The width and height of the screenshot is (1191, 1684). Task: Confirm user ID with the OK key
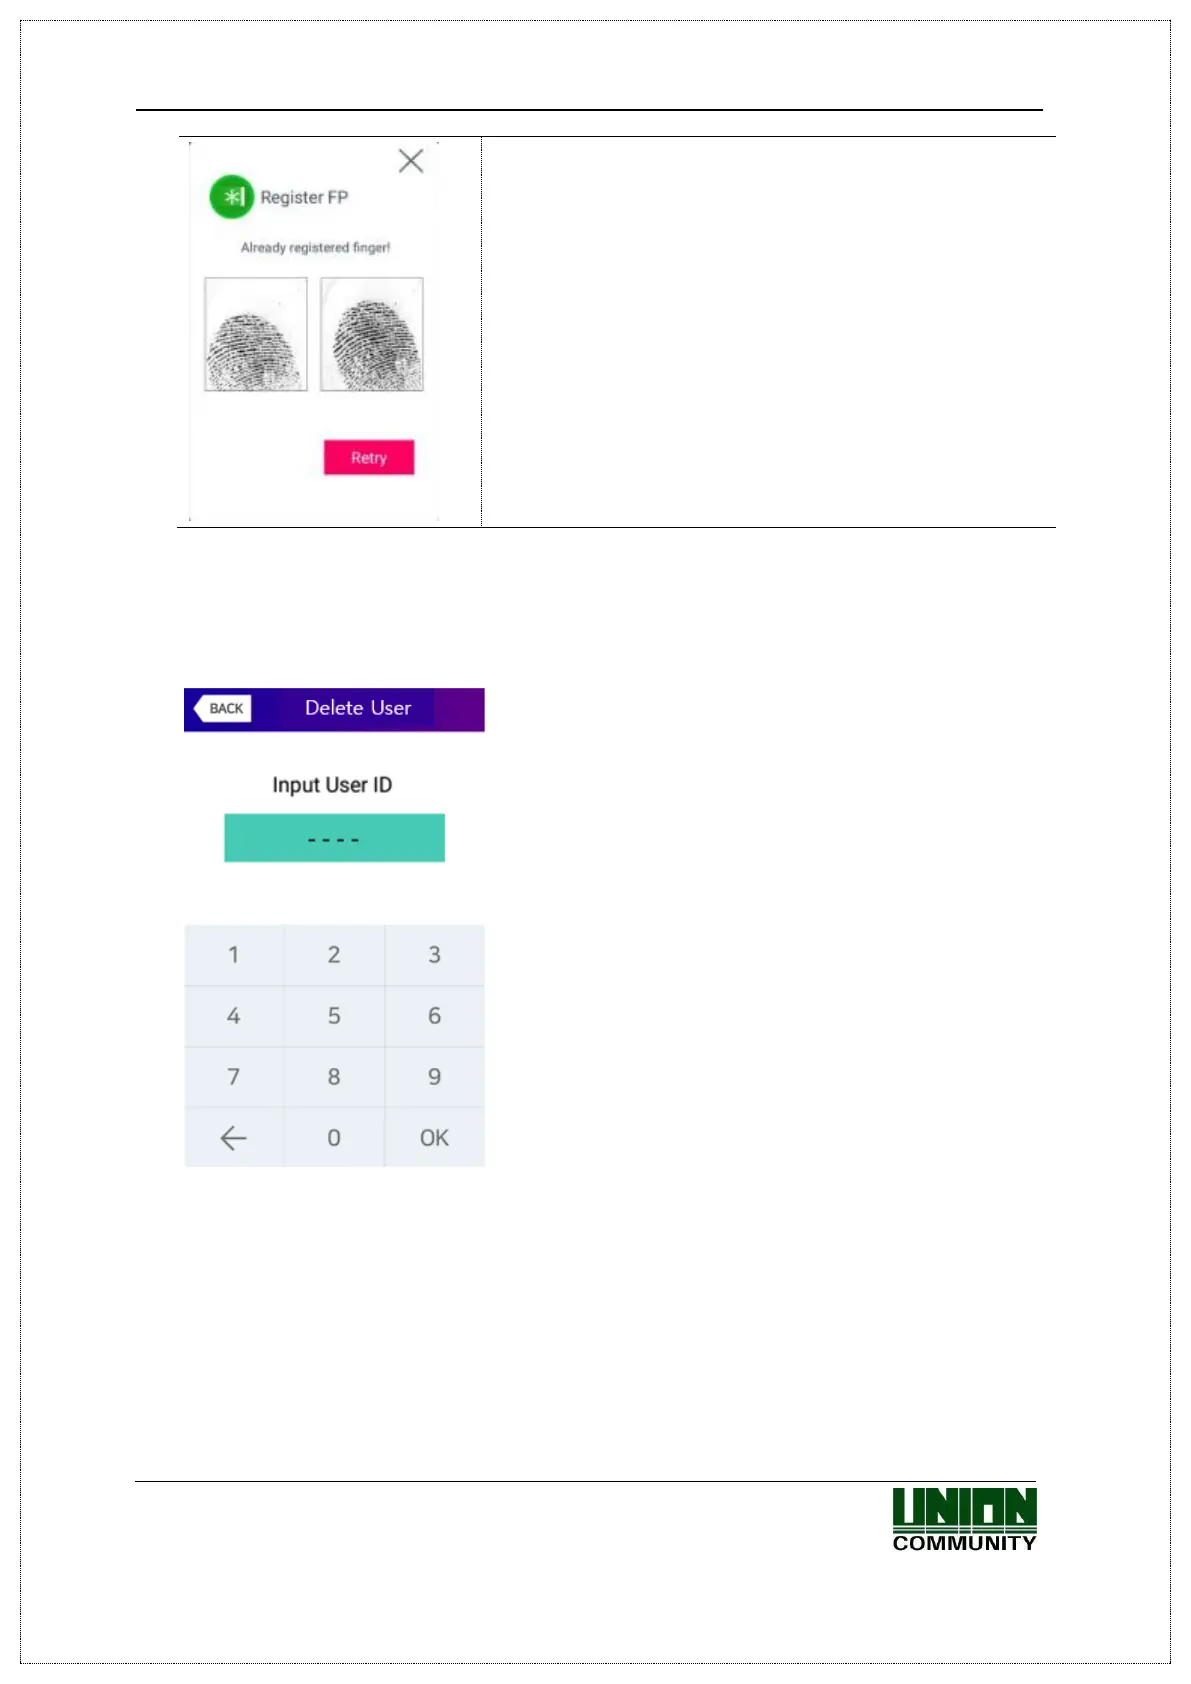point(435,1138)
